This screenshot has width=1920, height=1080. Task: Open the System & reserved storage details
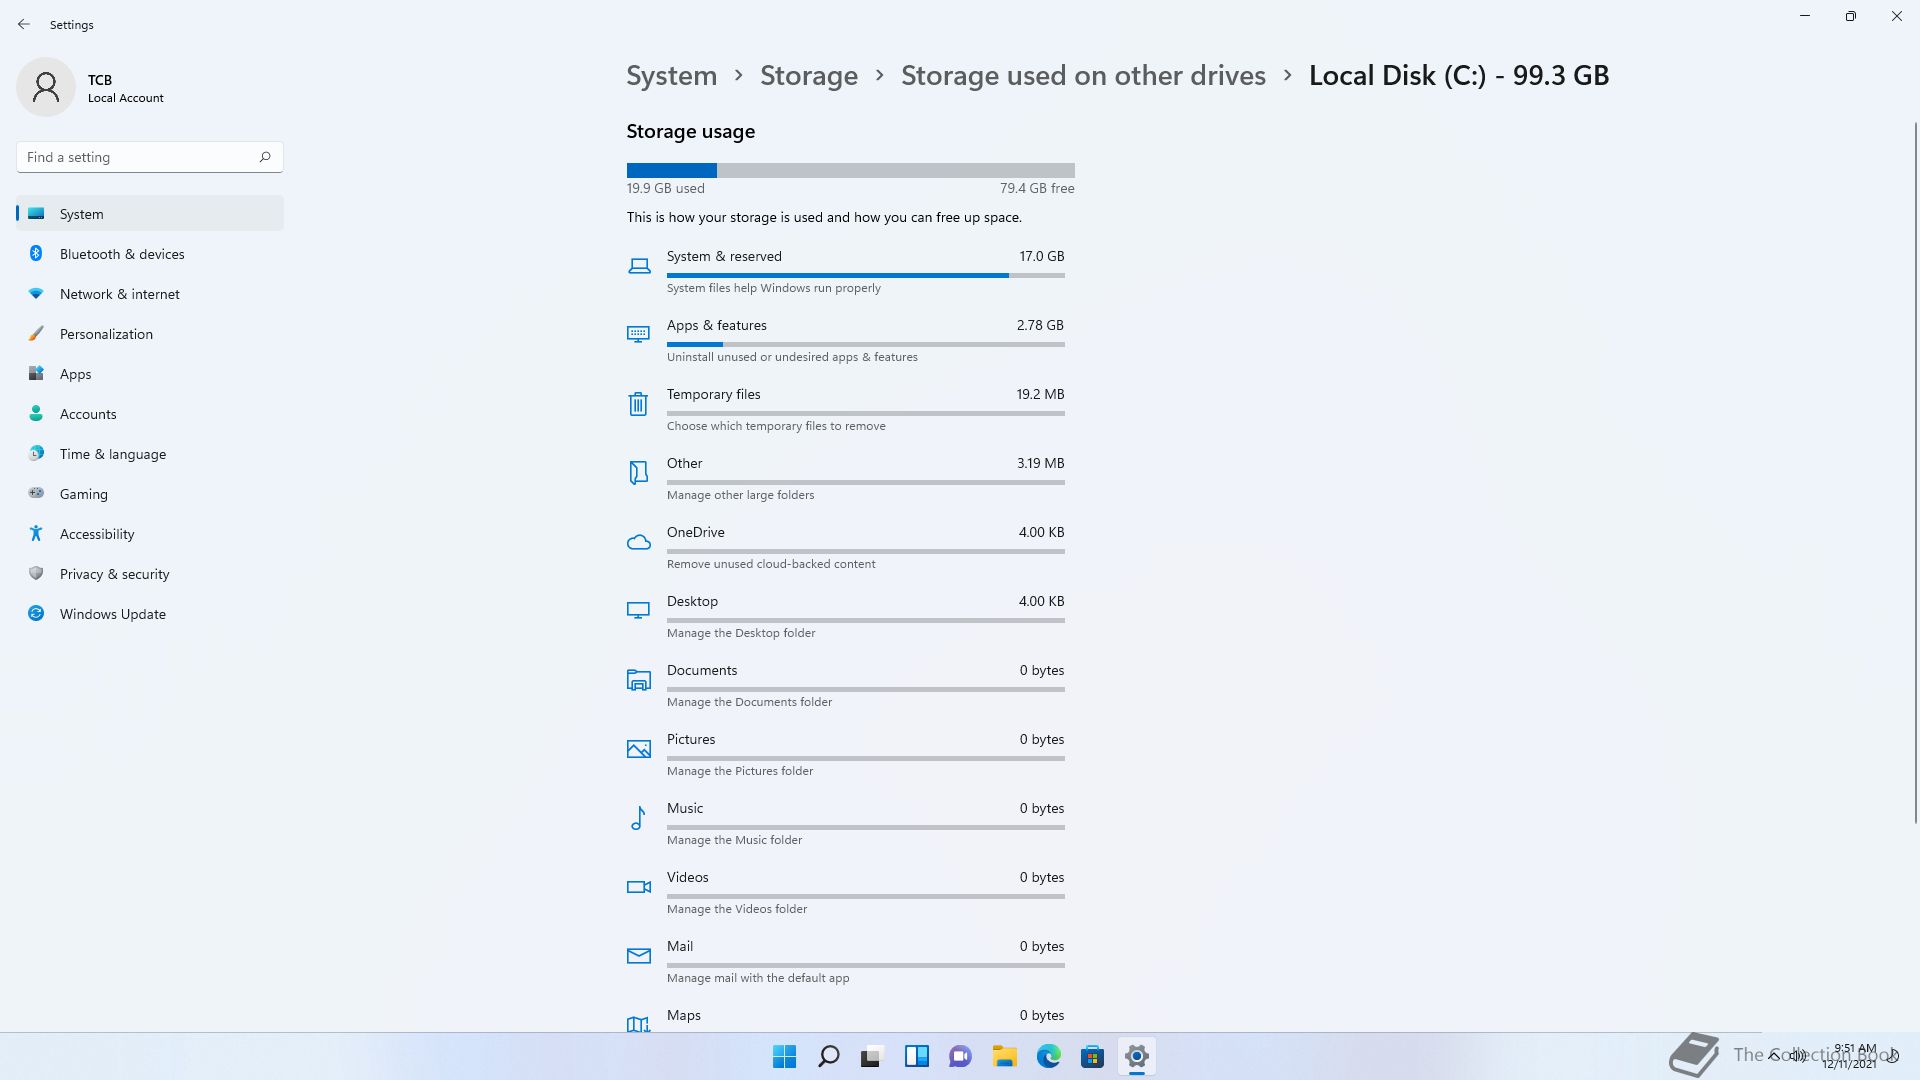click(865, 270)
